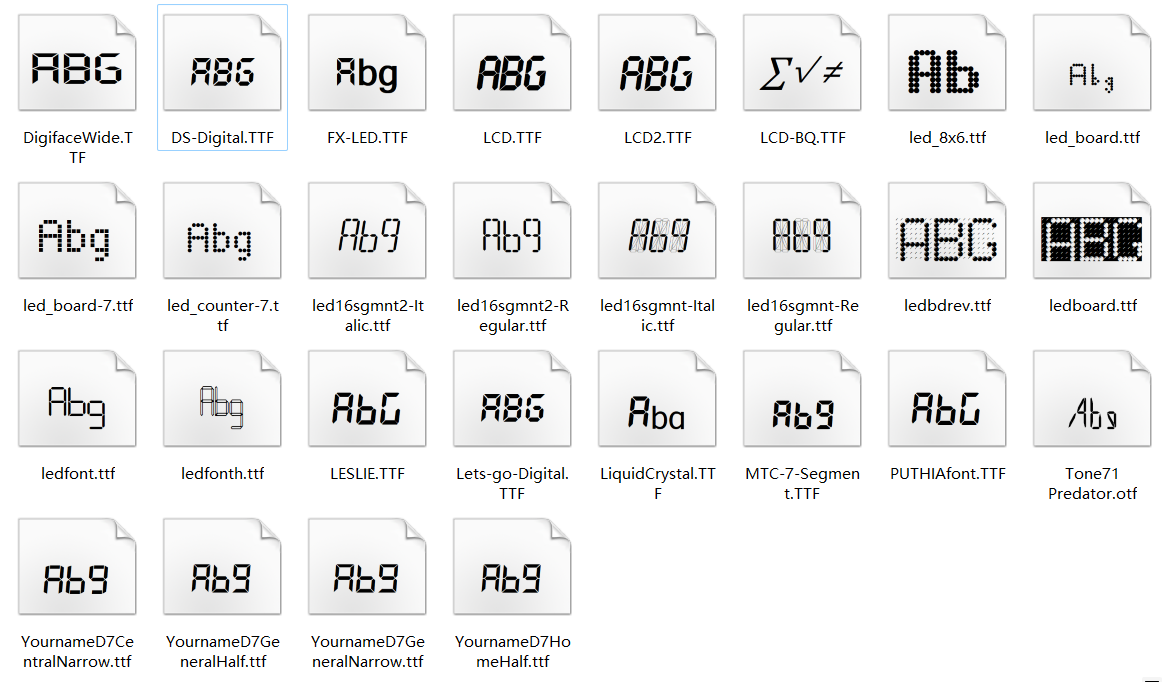Select the DigifaceWide.TTF font file
The image size is (1166, 682).
point(77,66)
